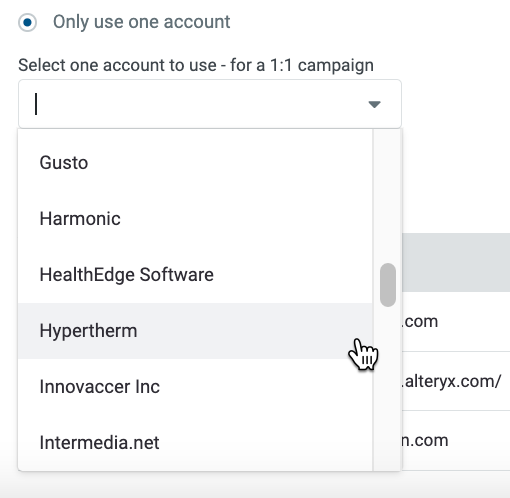Image resolution: width=510 pixels, height=498 pixels.
Task: Click scrollbar track above the thumb
Action: pos(388,196)
